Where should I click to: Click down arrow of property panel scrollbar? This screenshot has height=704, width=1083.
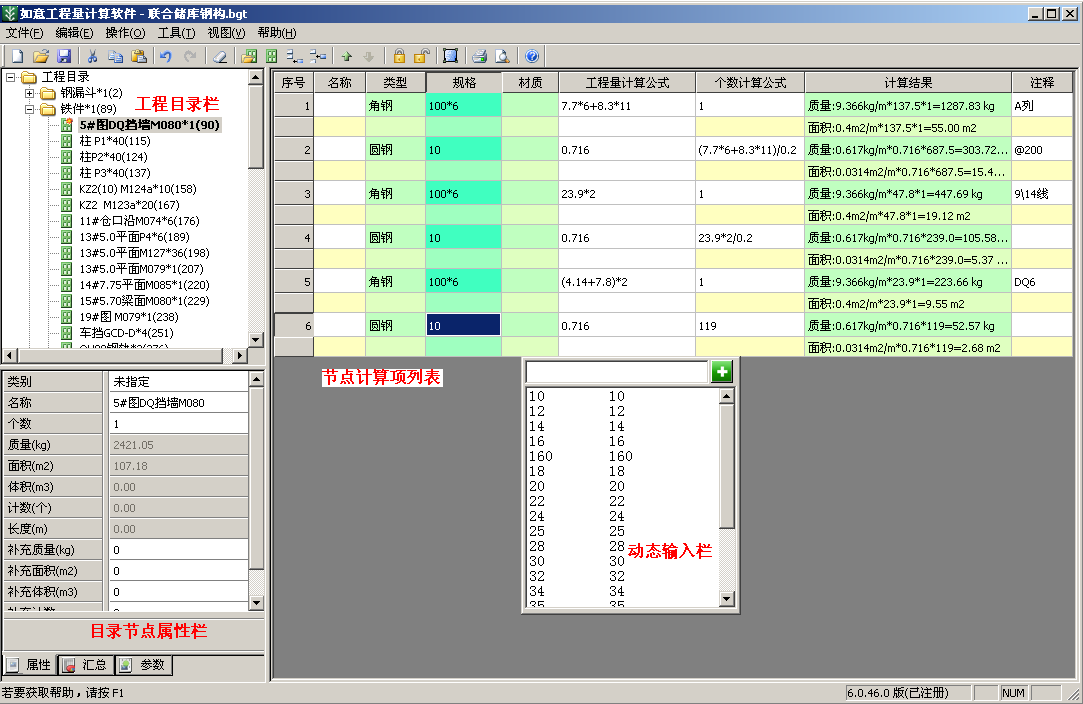[256, 602]
